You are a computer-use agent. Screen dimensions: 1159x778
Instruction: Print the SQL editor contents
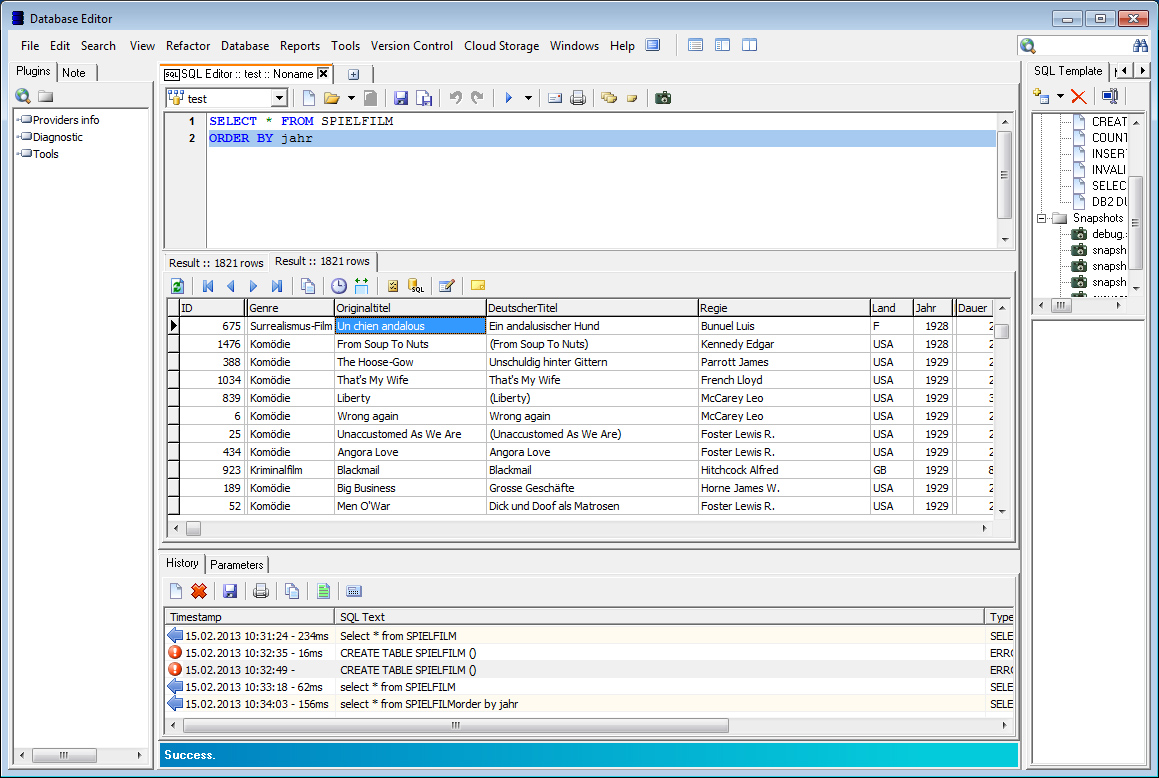click(x=578, y=98)
